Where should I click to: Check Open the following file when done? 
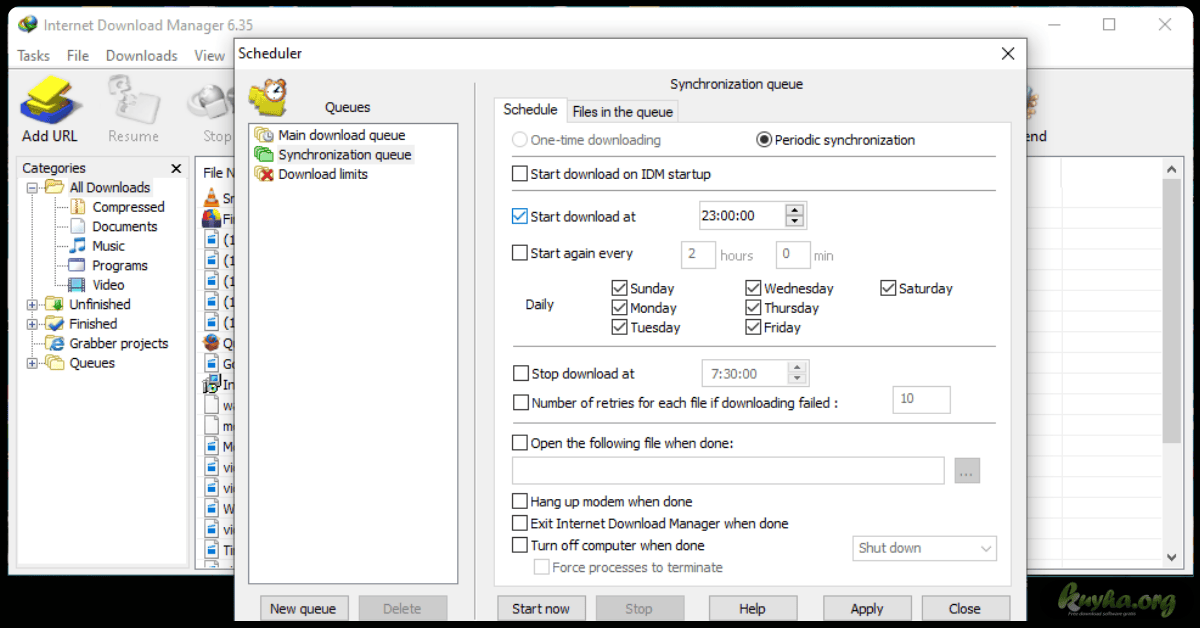coord(520,442)
